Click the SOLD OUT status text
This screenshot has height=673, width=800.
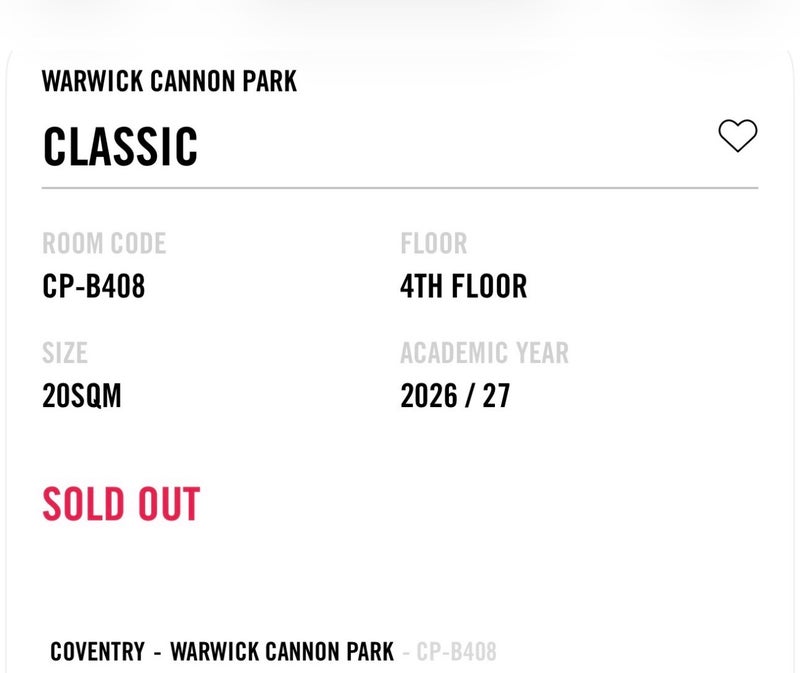pos(121,504)
